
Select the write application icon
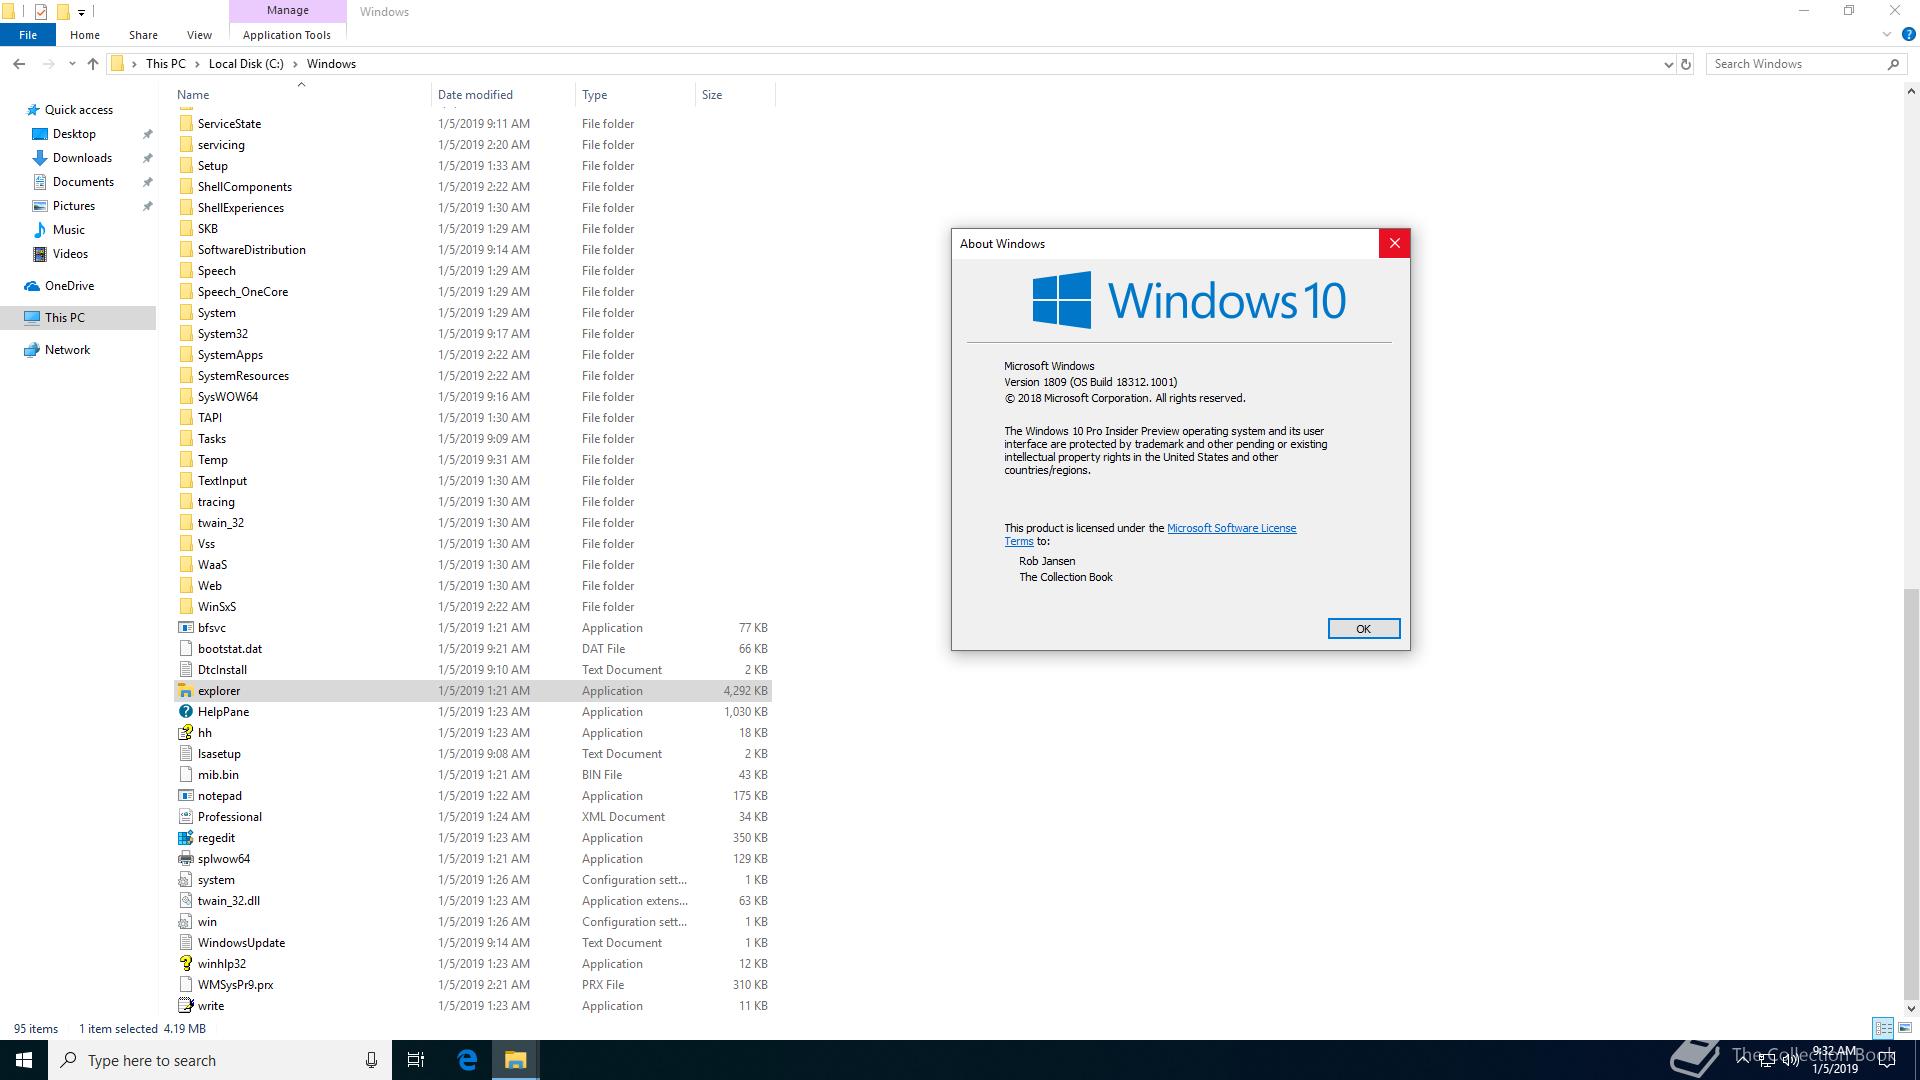(x=186, y=1006)
